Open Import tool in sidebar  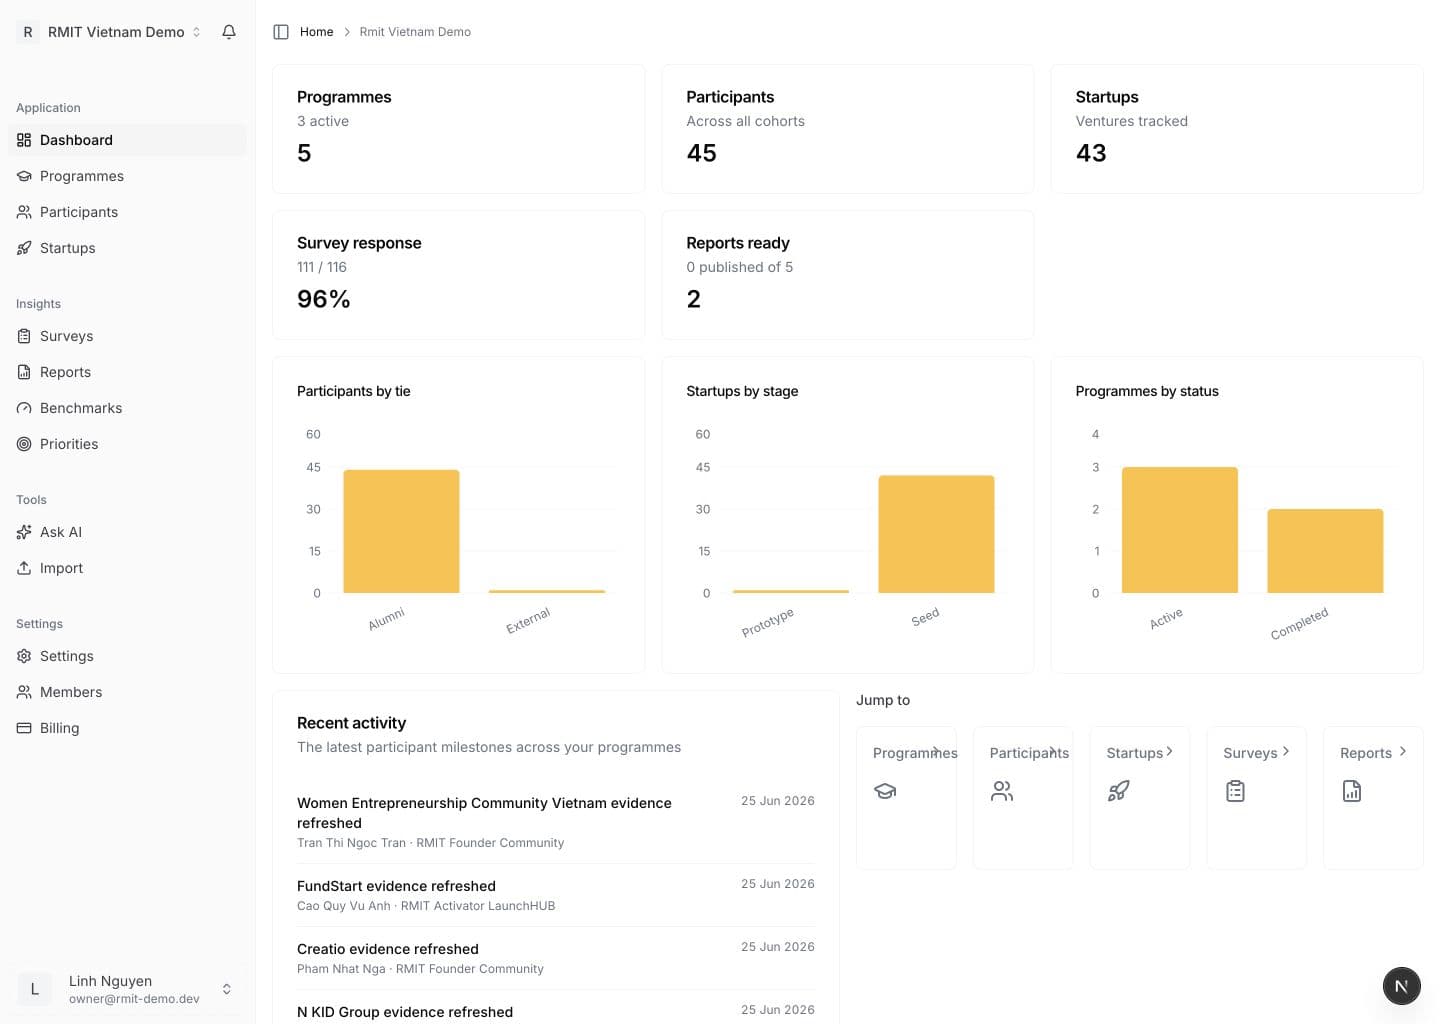click(127, 568)
